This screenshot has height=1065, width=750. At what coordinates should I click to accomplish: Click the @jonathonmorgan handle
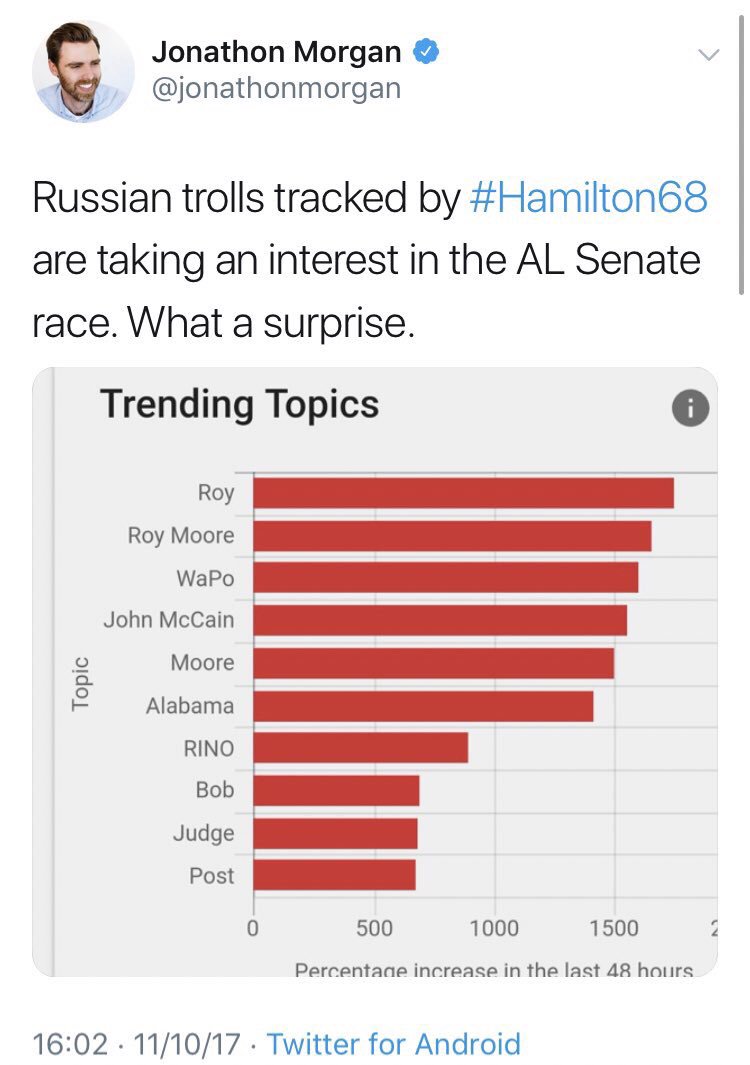(x=275, y=88)
